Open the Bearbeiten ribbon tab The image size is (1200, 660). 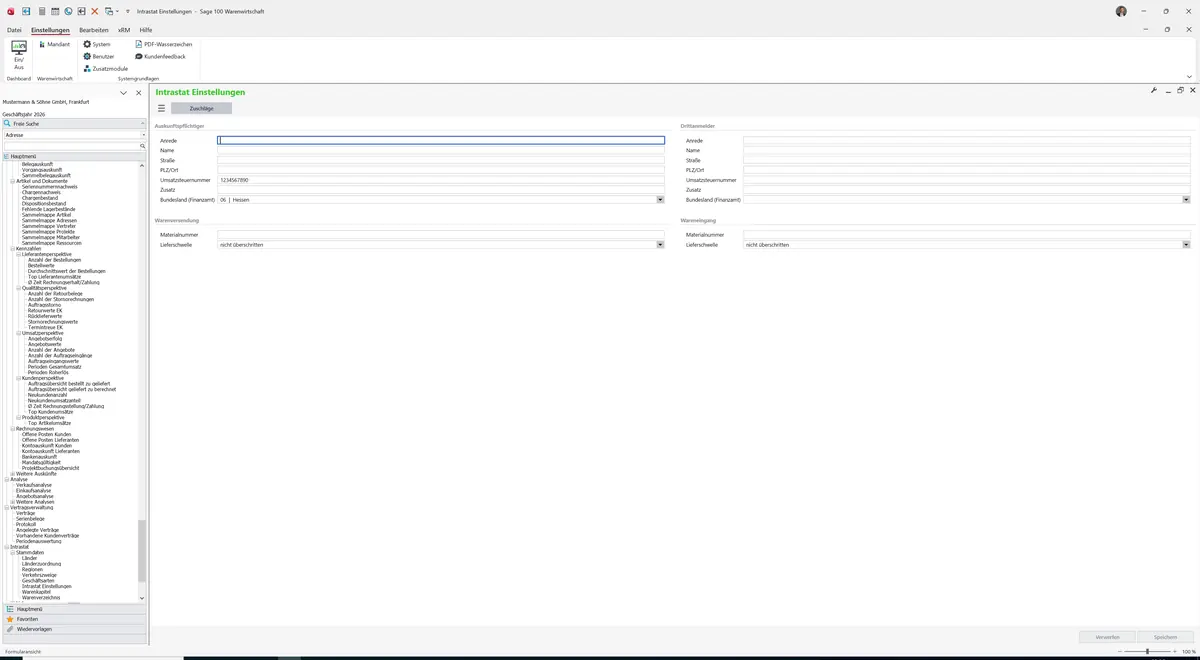(x=94, y=30)
